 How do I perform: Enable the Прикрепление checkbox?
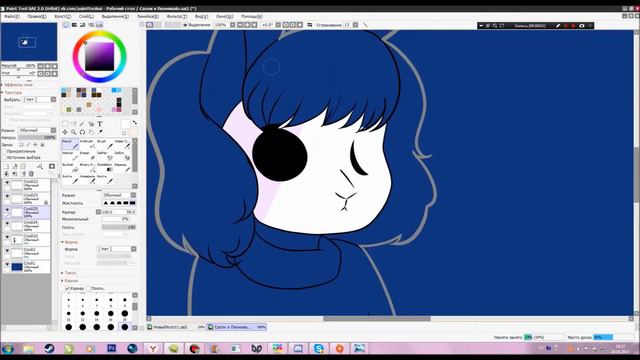(x=4, y=151)
